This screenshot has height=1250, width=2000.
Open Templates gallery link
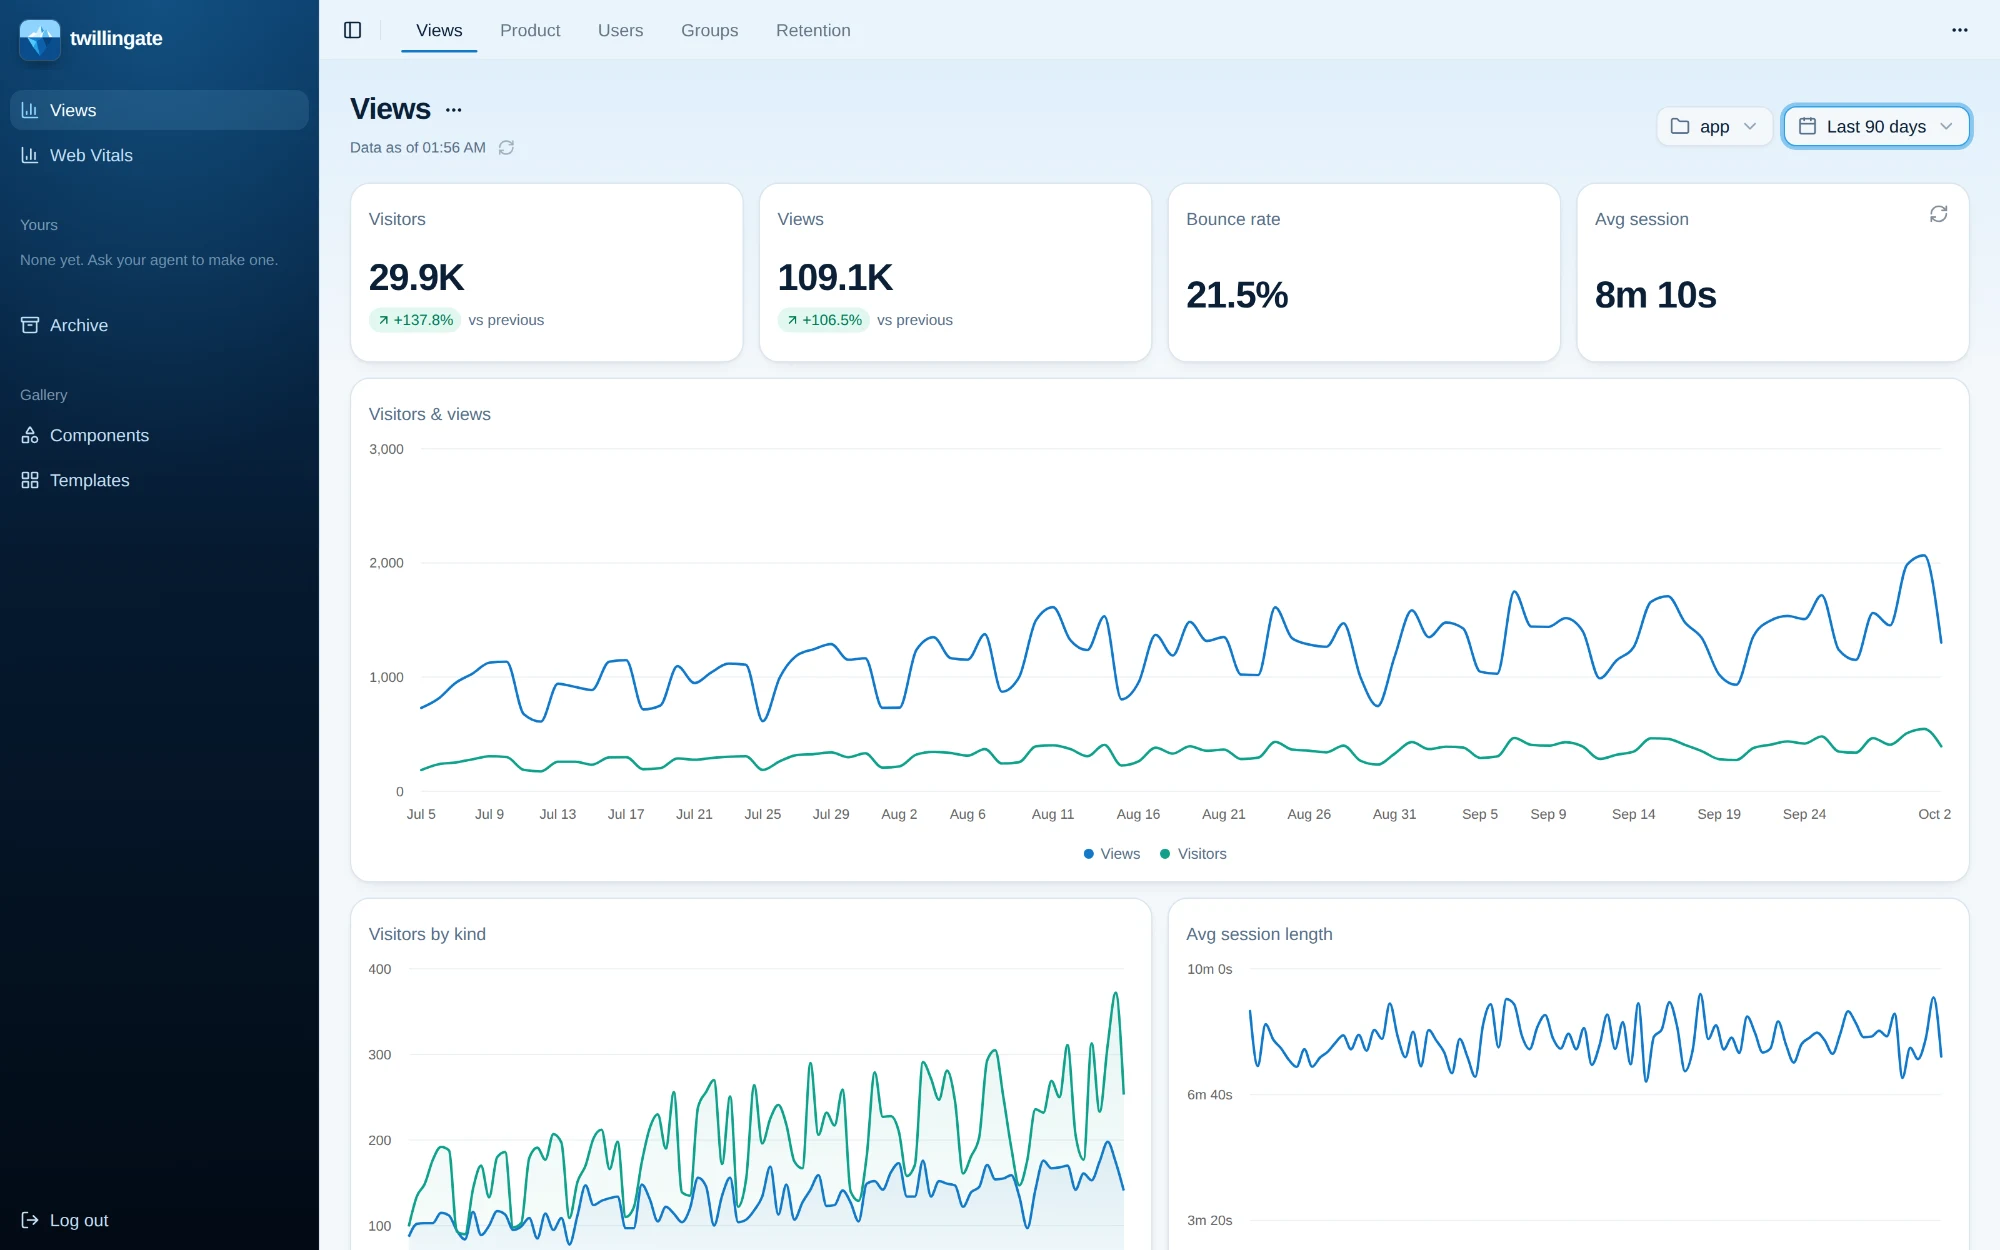tap(159, 480)
